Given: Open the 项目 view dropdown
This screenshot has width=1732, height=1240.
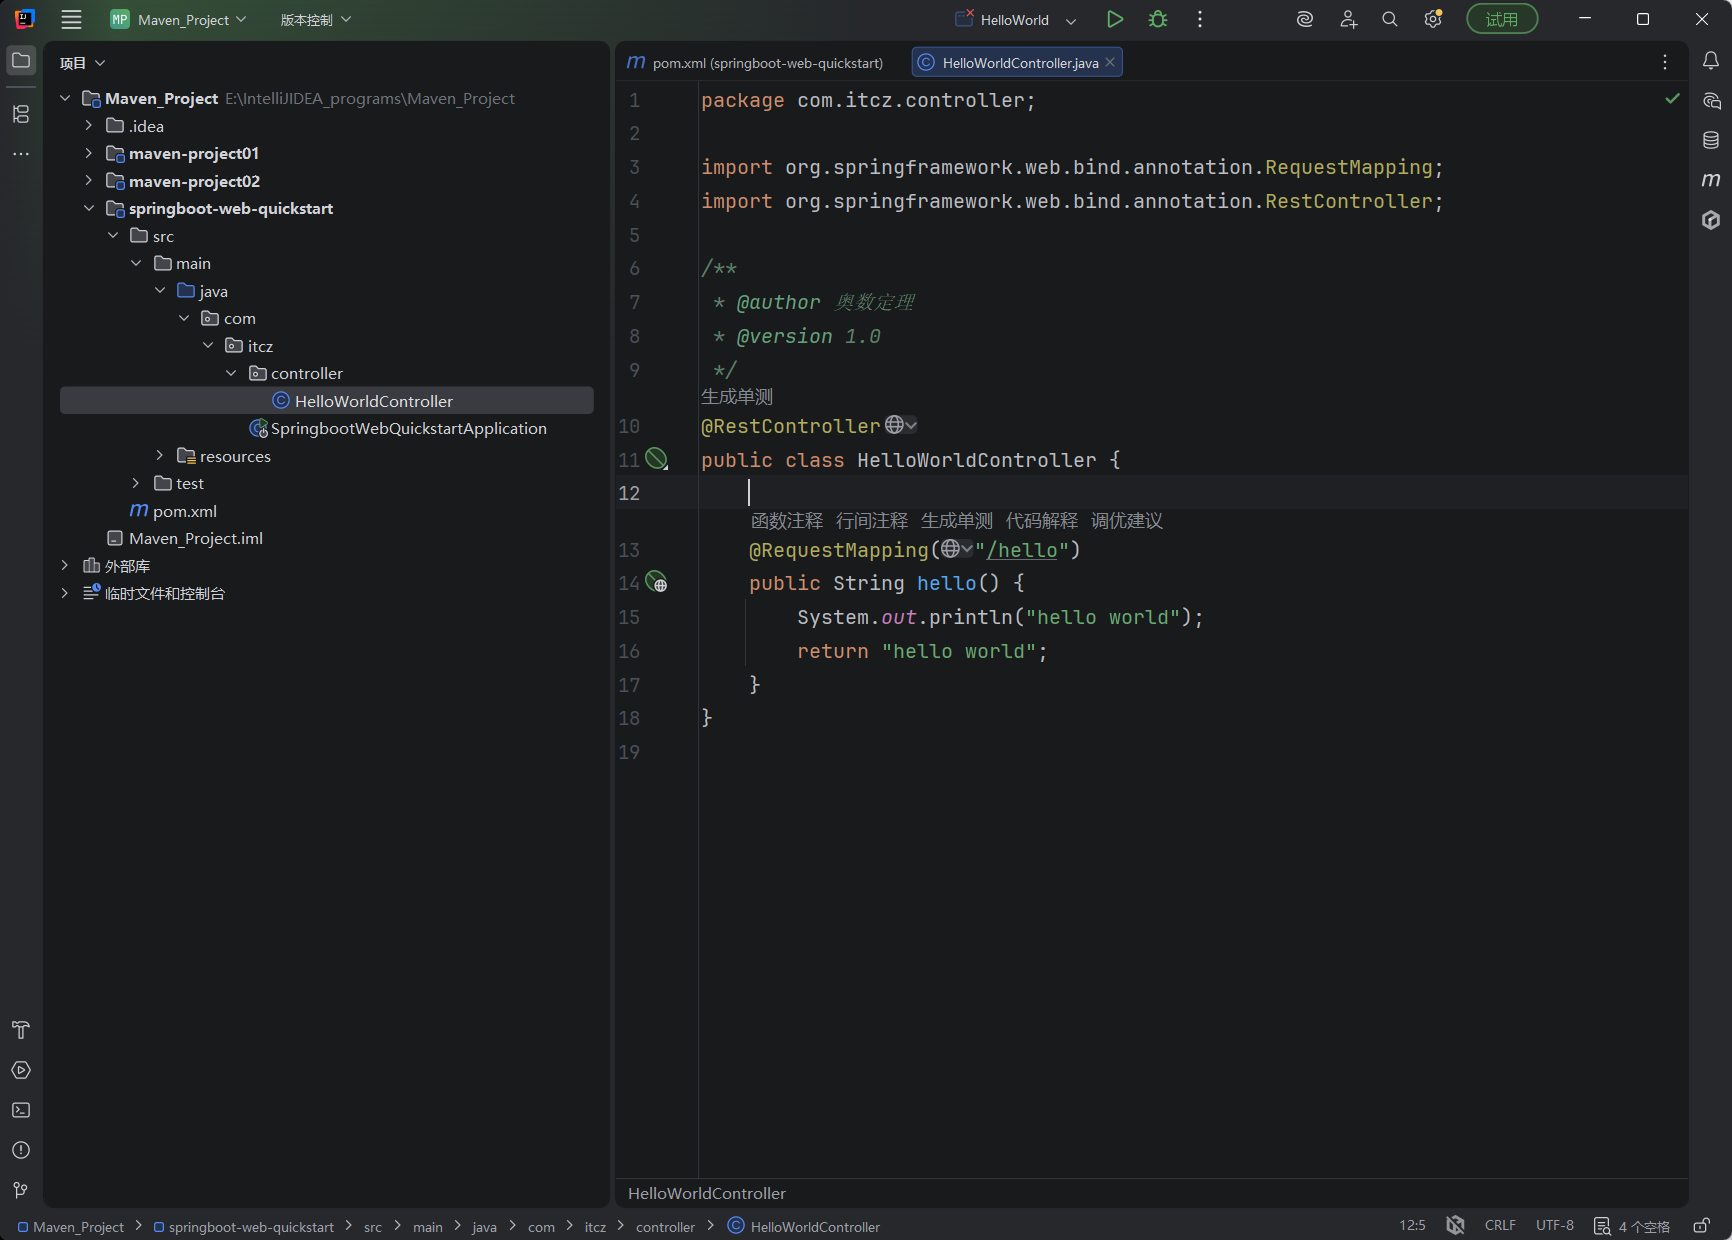Looking at the screenshot, I should point(82,63).
